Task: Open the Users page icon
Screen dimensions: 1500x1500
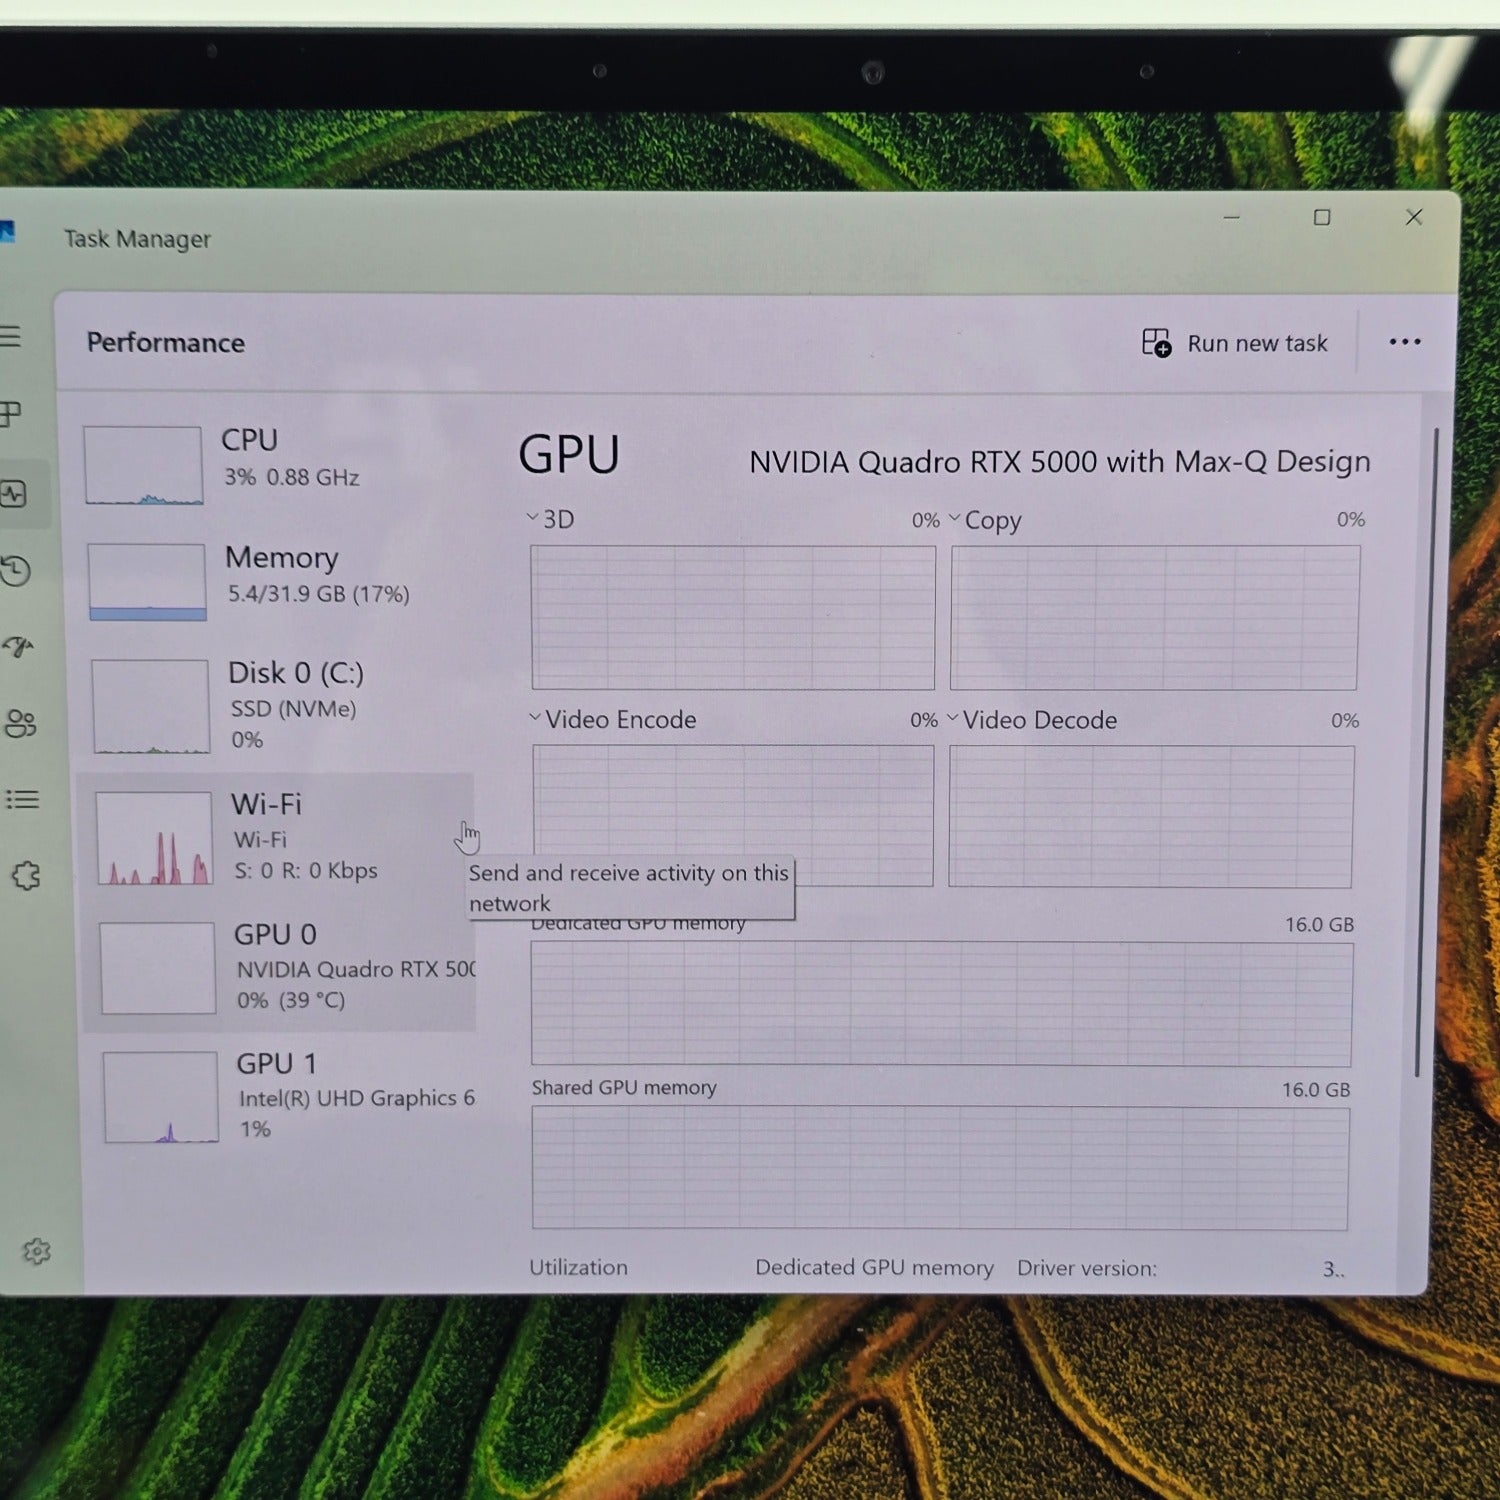Action: coord(20,723)
